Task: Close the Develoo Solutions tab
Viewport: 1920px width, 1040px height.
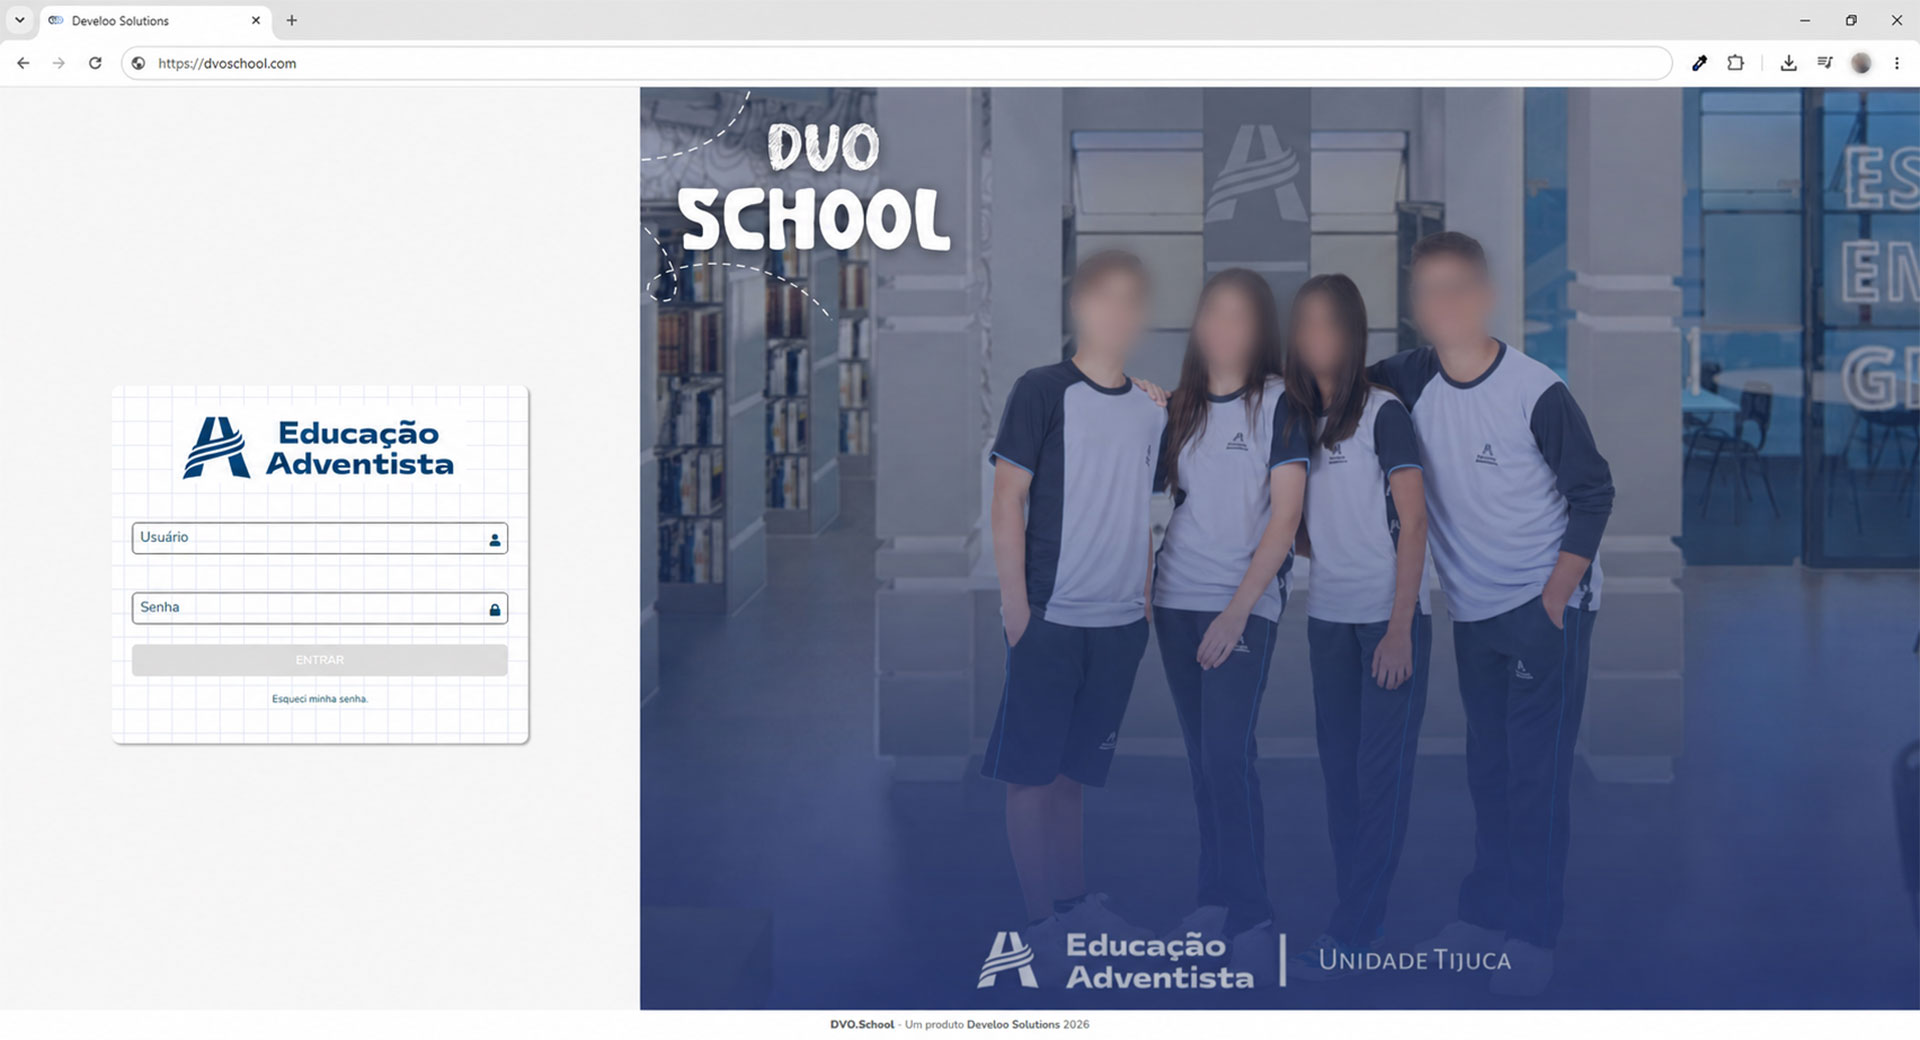Action: (255, 20)
